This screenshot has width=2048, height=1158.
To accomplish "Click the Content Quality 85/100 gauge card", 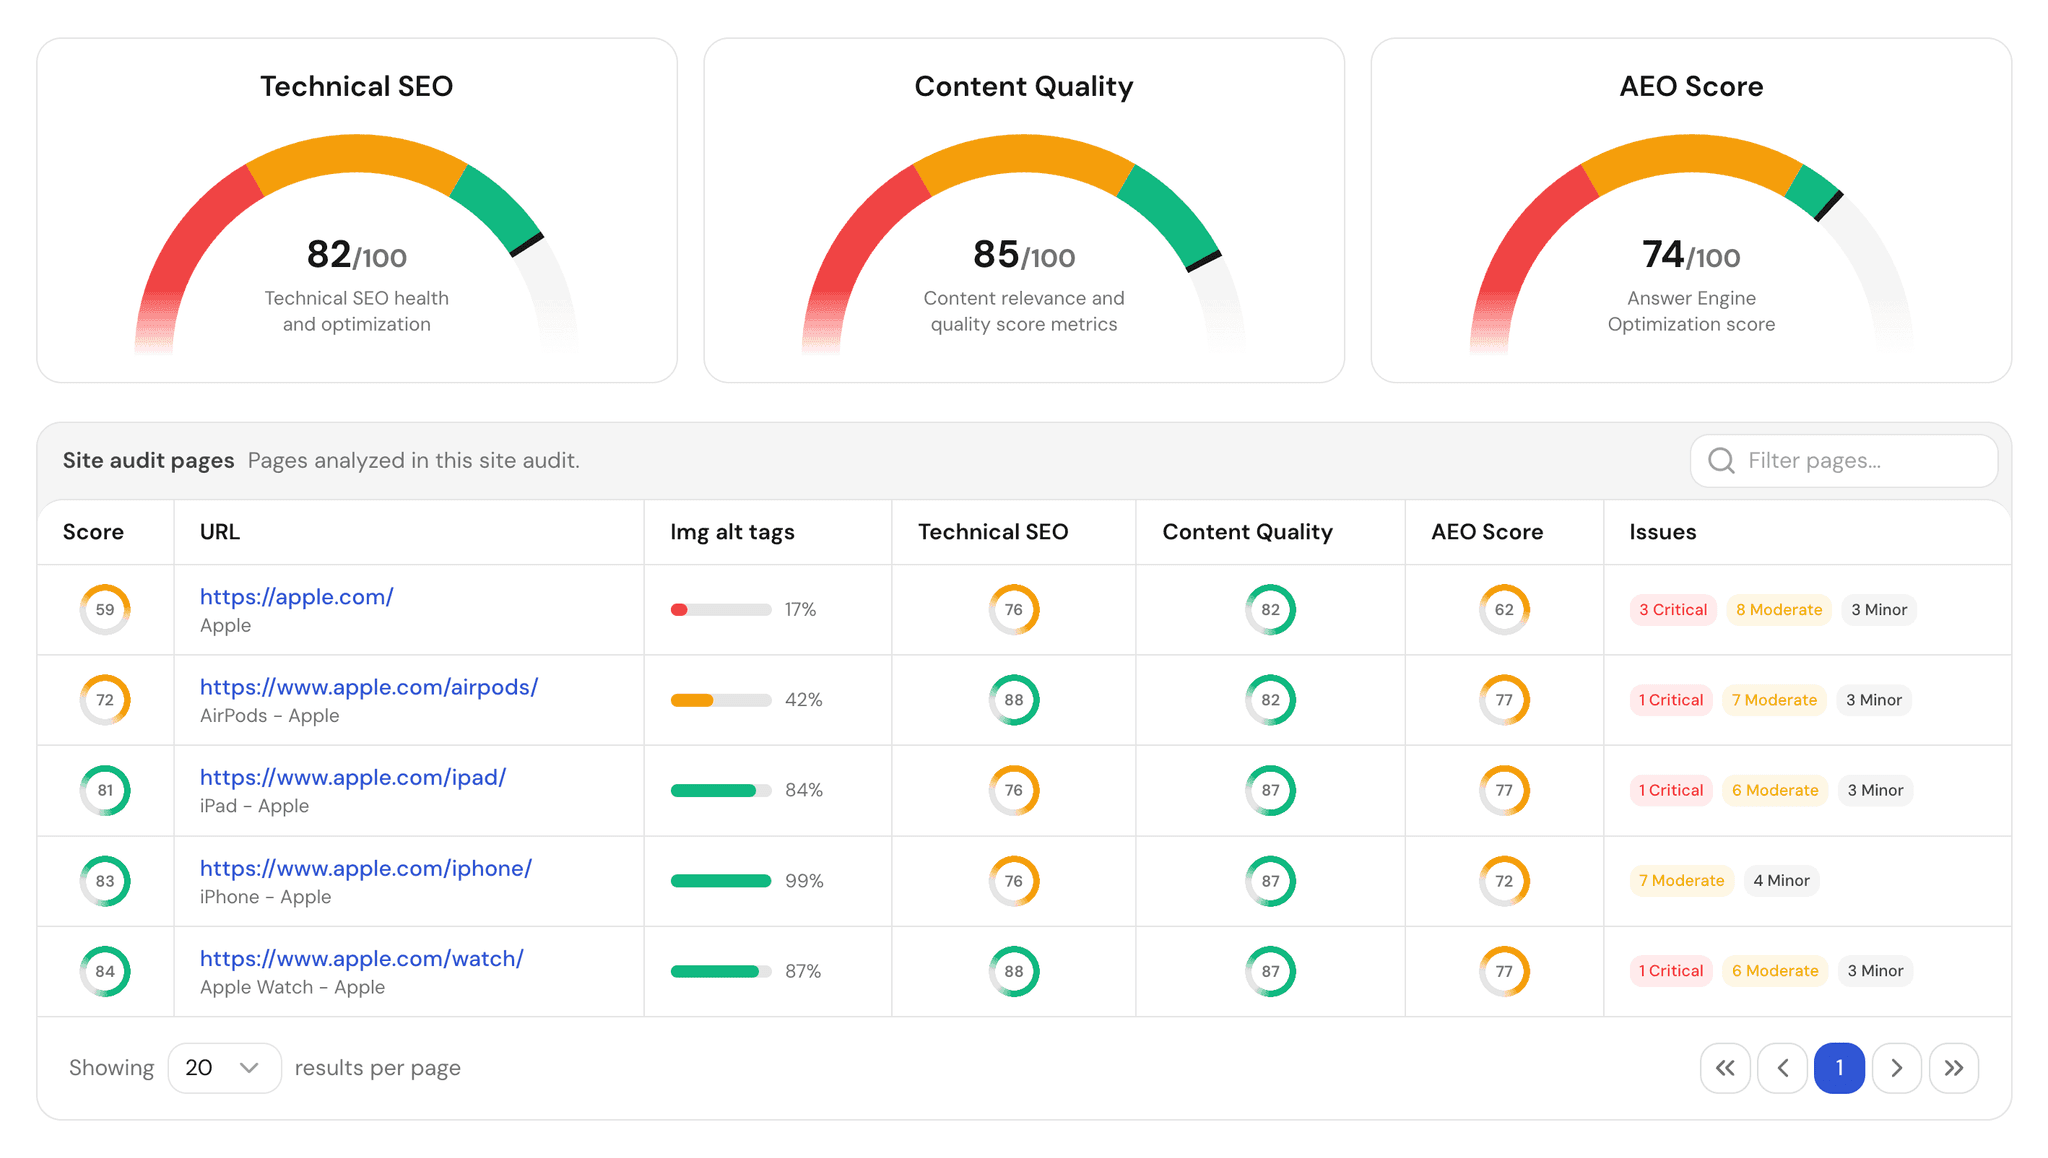I will point(1024,210).
